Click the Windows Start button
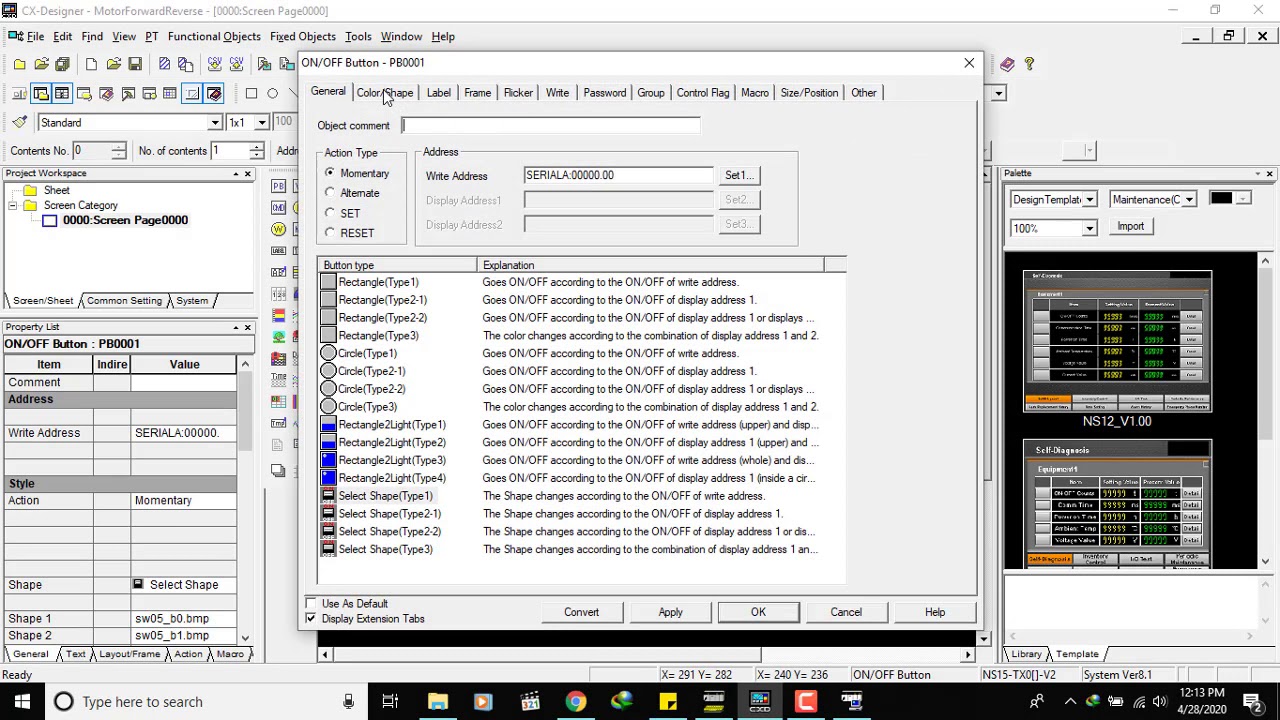Image resolution: width=1280 pixels, height=720 pixels. [22, 701]
